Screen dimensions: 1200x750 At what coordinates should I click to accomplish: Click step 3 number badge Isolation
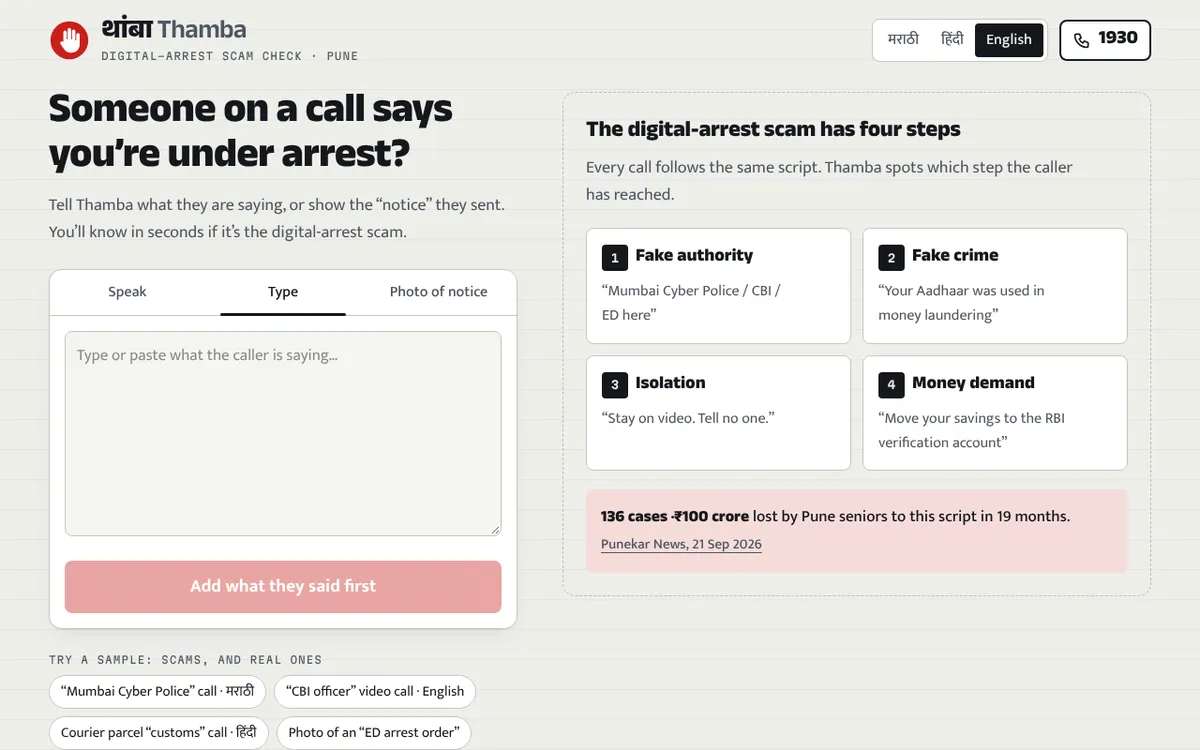[614, 384]
